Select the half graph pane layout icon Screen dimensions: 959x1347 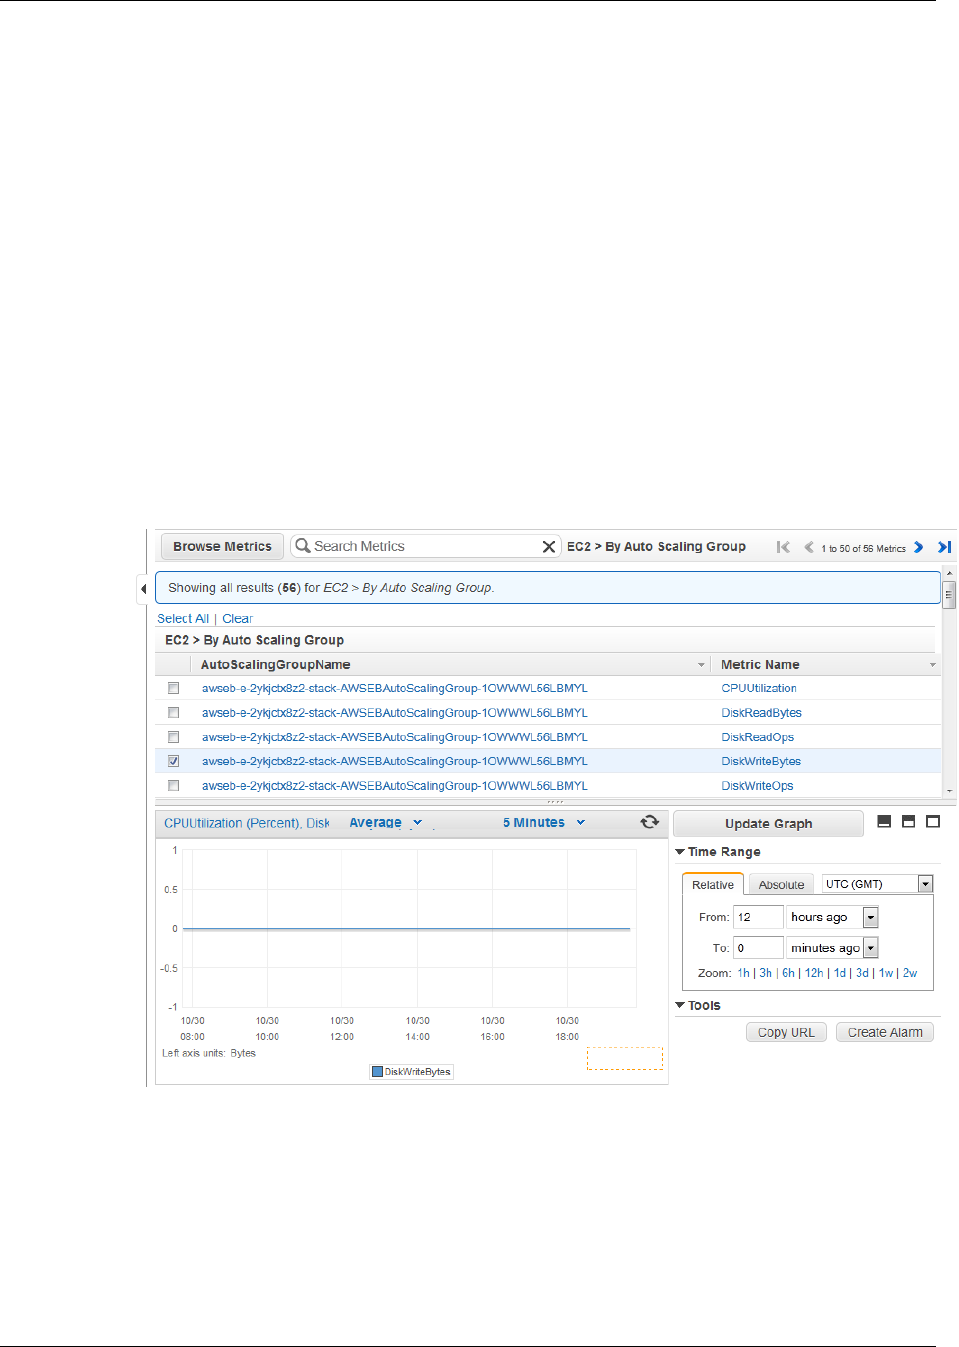[x=908, y=821]
